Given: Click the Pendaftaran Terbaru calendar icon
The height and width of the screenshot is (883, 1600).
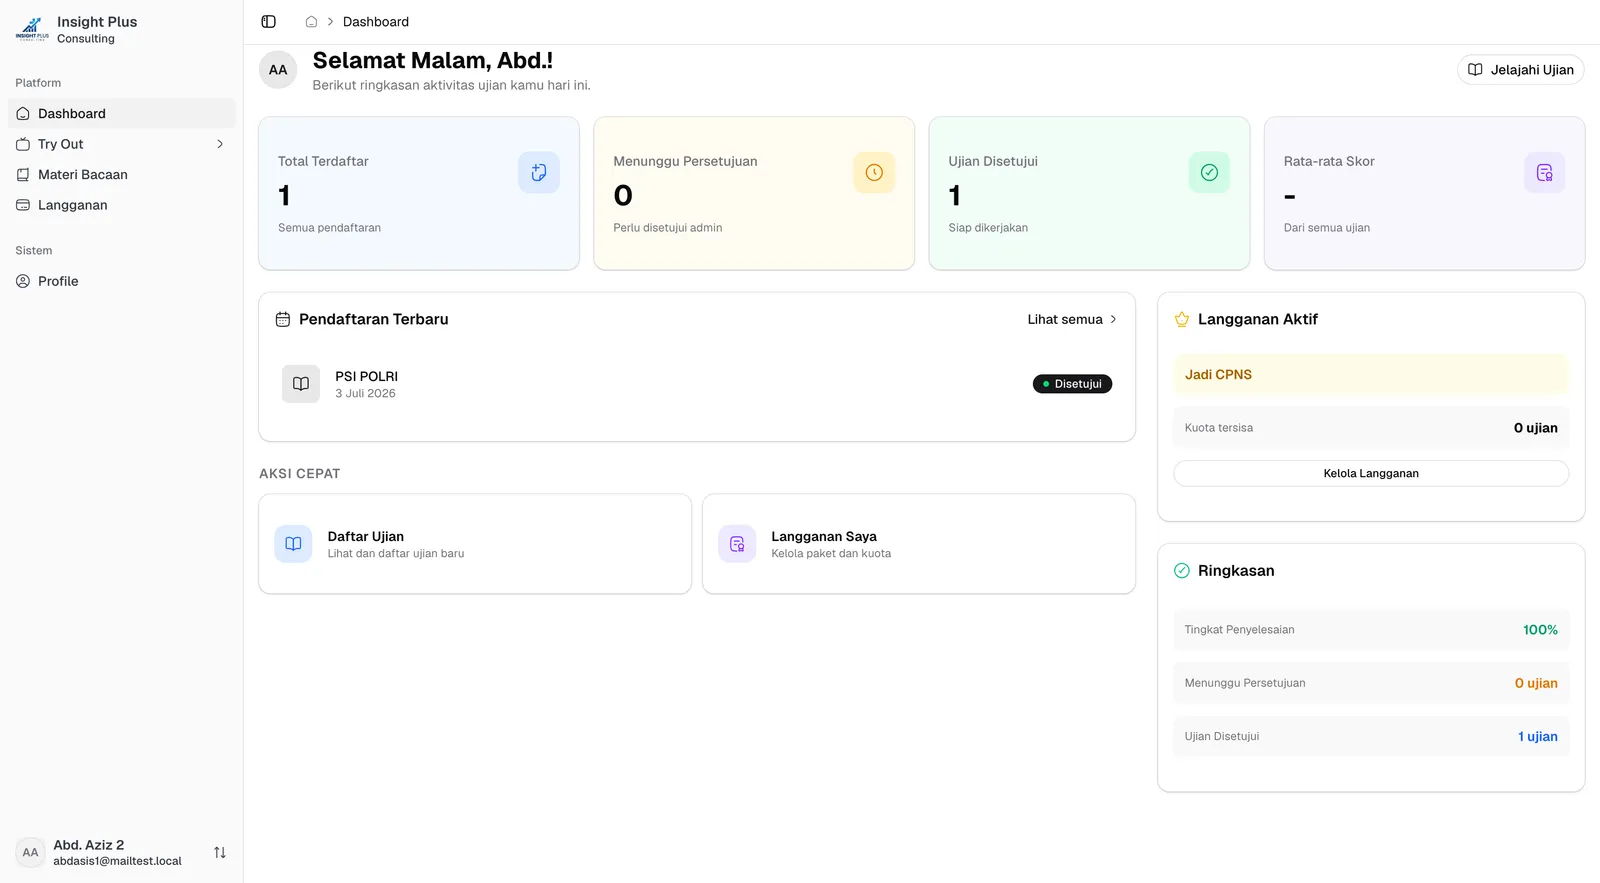Looking at the screenshot, I should pos(283,319).
